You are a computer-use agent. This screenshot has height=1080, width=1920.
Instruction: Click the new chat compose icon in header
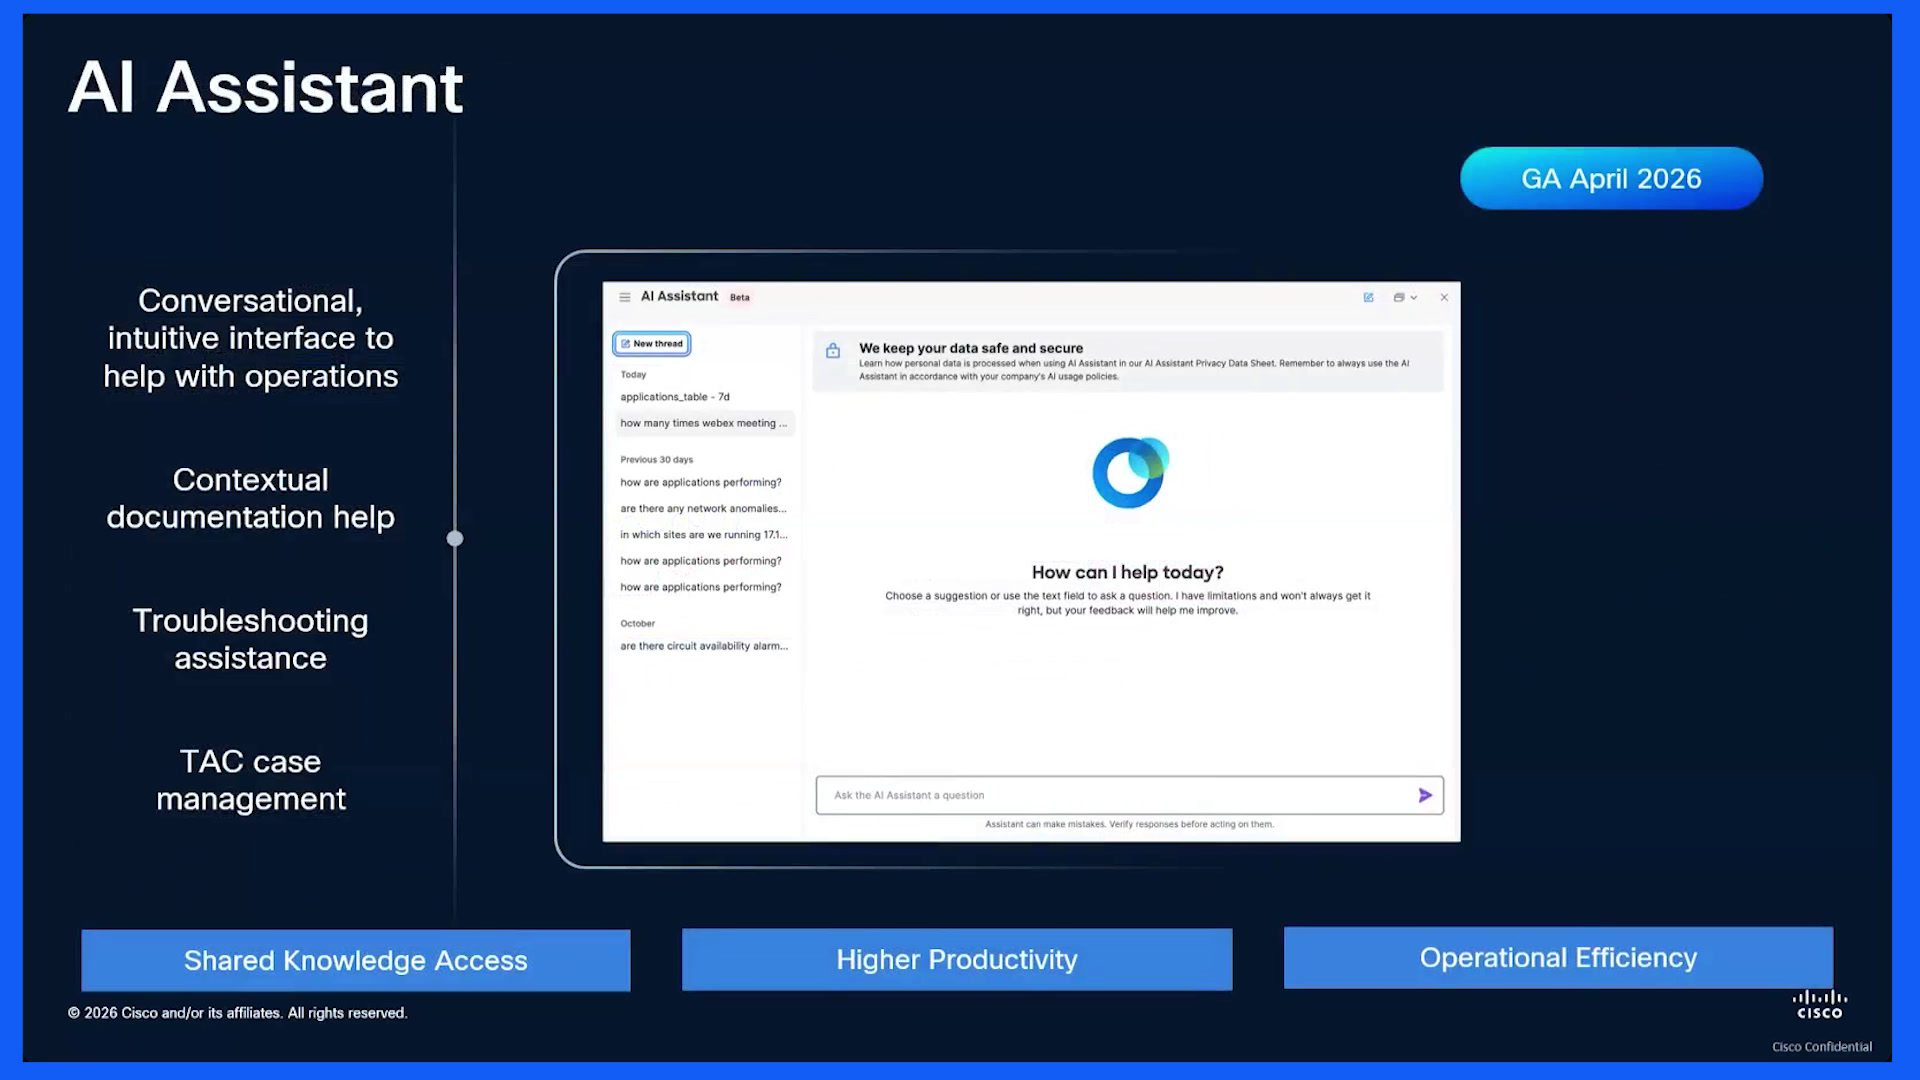point(1368,297)
